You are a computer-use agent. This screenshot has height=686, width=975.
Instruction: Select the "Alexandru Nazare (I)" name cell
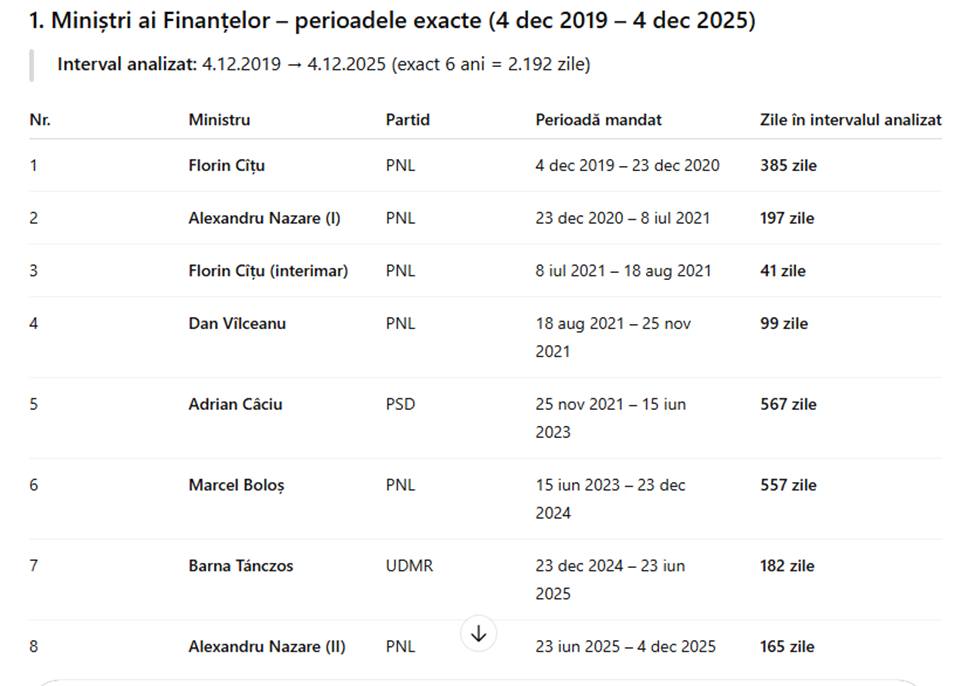coord(264,218)
